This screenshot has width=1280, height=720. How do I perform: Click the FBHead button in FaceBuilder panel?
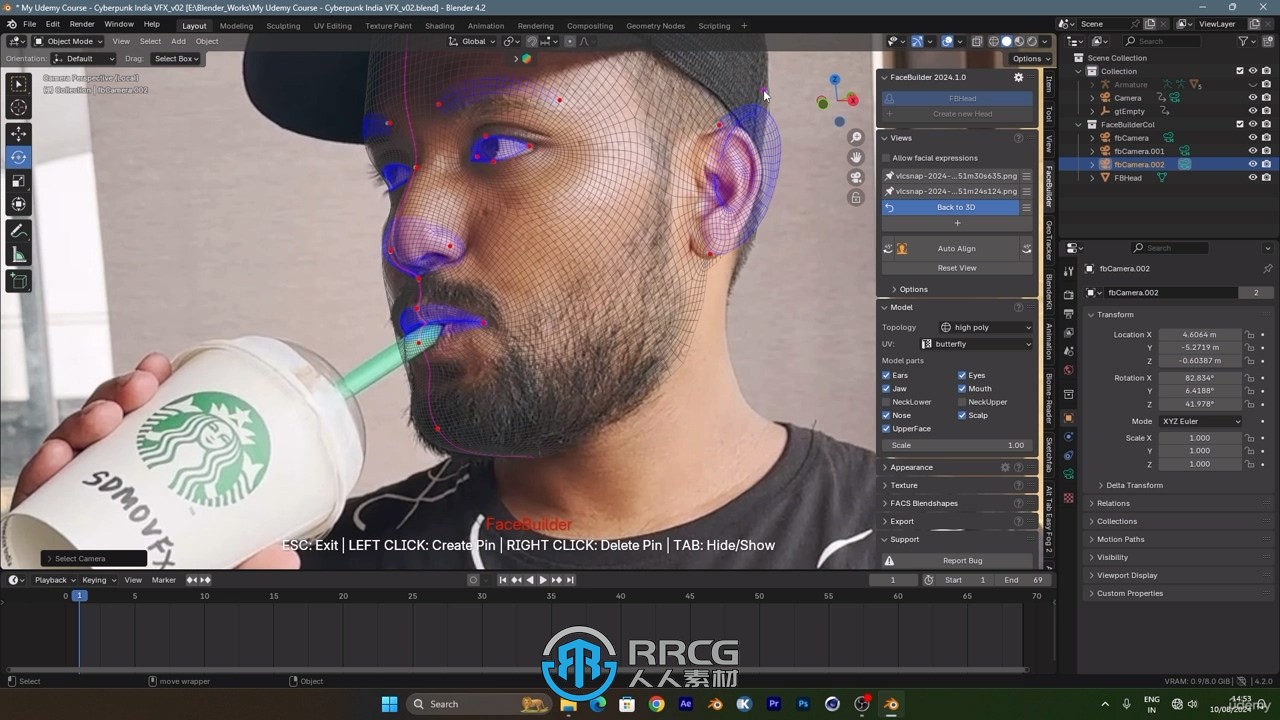coord(957,98)
